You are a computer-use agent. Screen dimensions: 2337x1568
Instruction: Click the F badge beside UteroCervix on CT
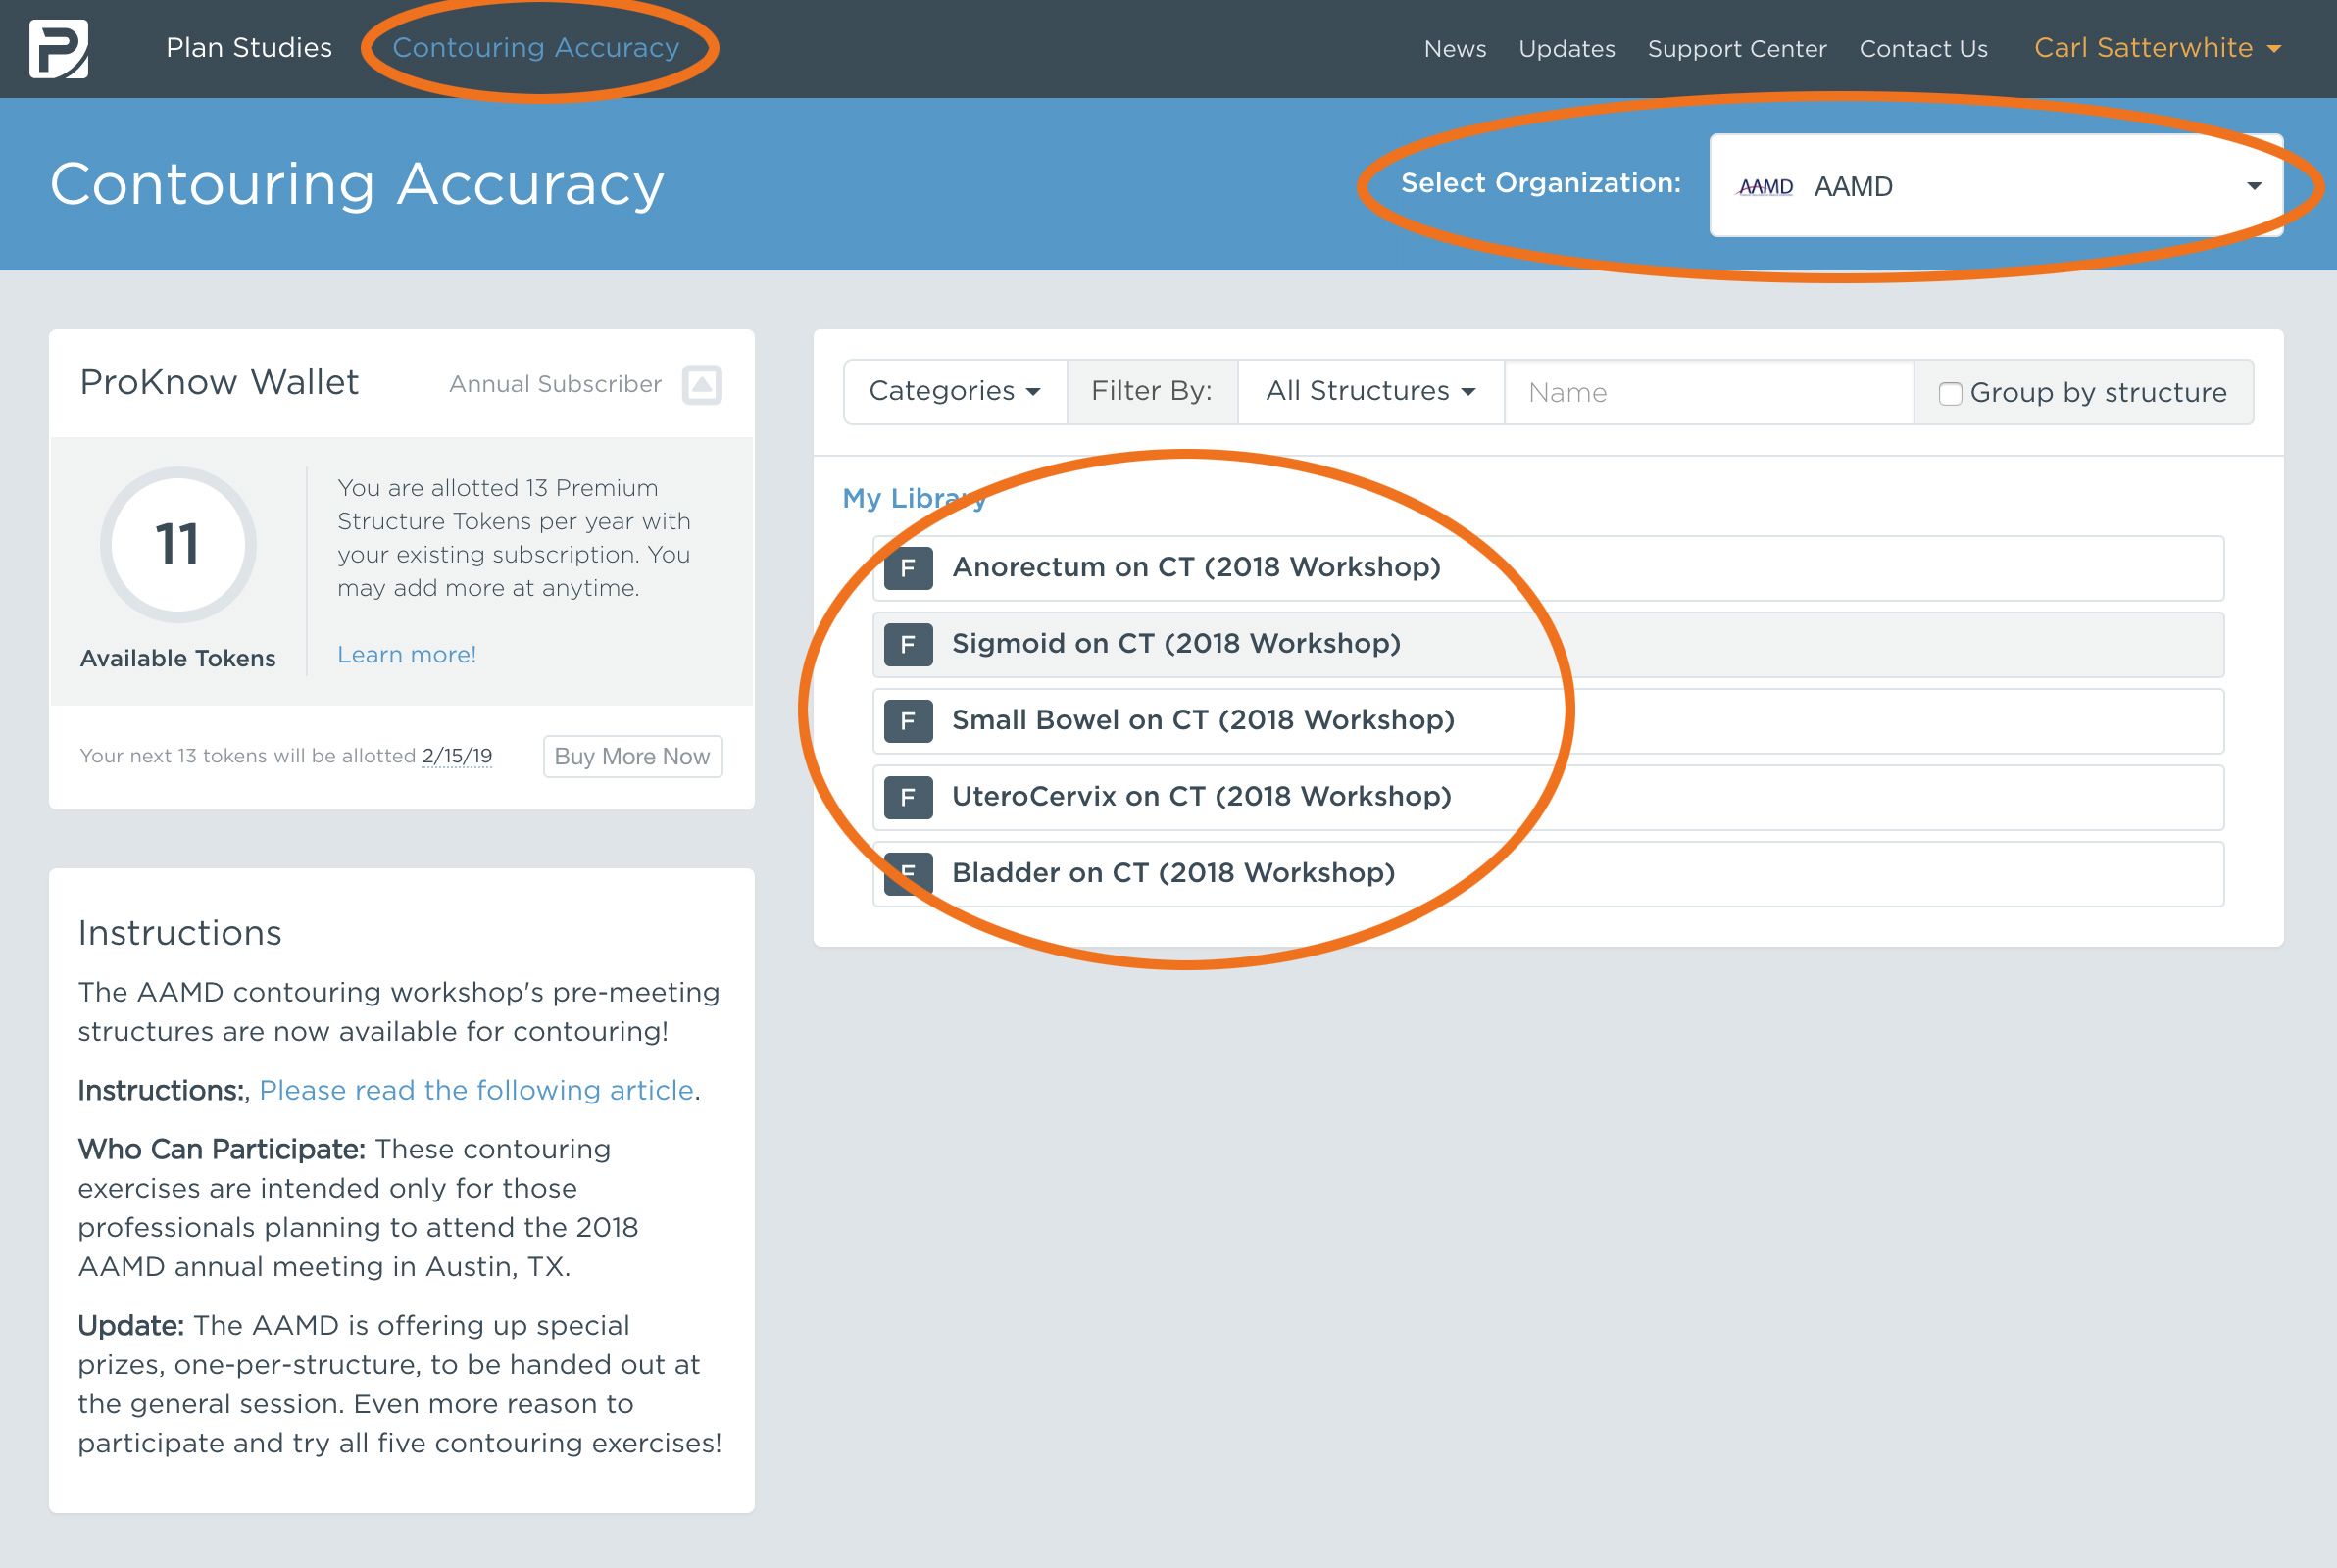(908, 798)
